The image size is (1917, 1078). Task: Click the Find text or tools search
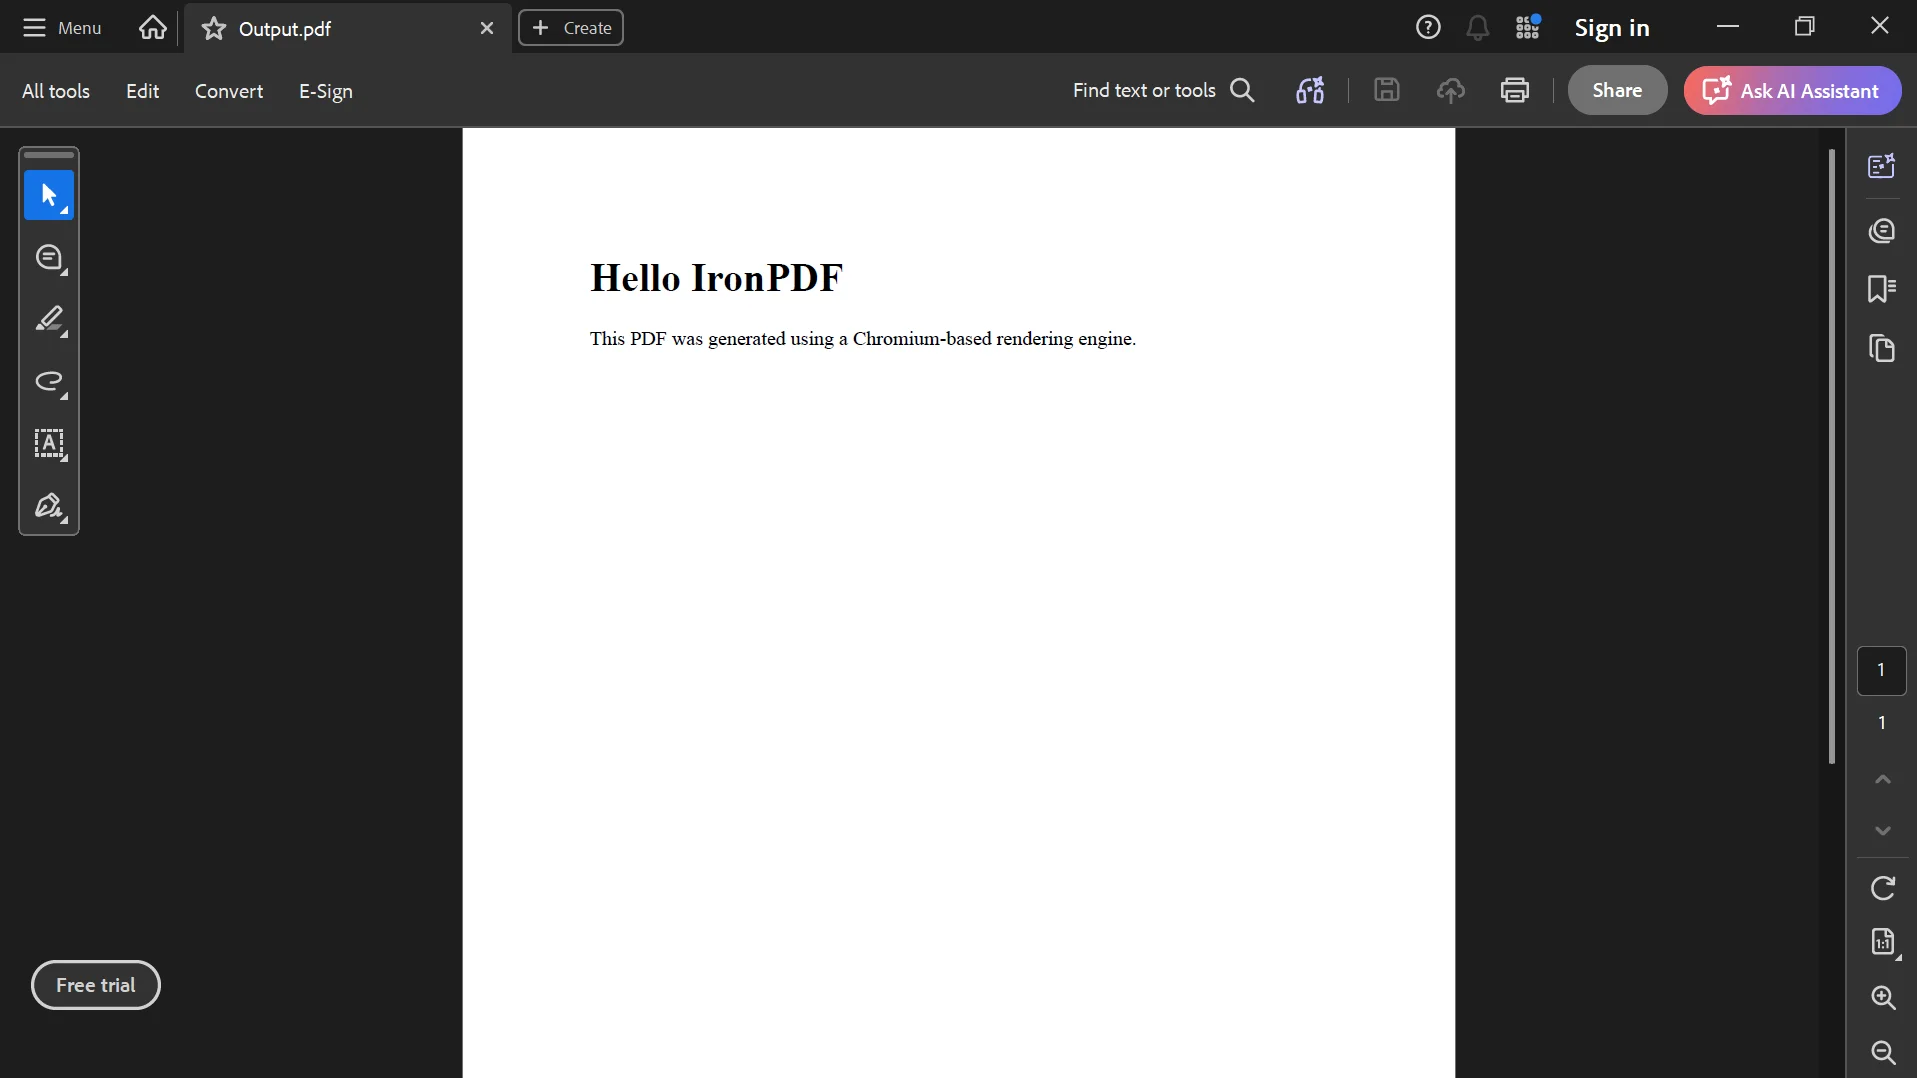tap(1164, 90)
